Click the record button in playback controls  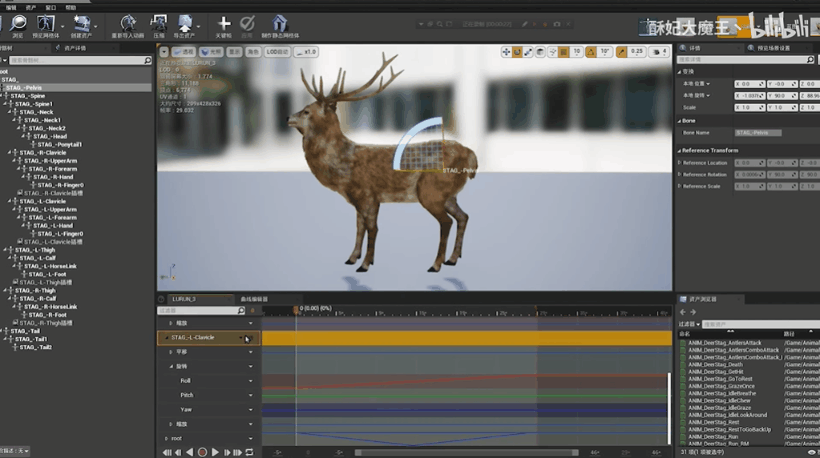coord(202,452)
